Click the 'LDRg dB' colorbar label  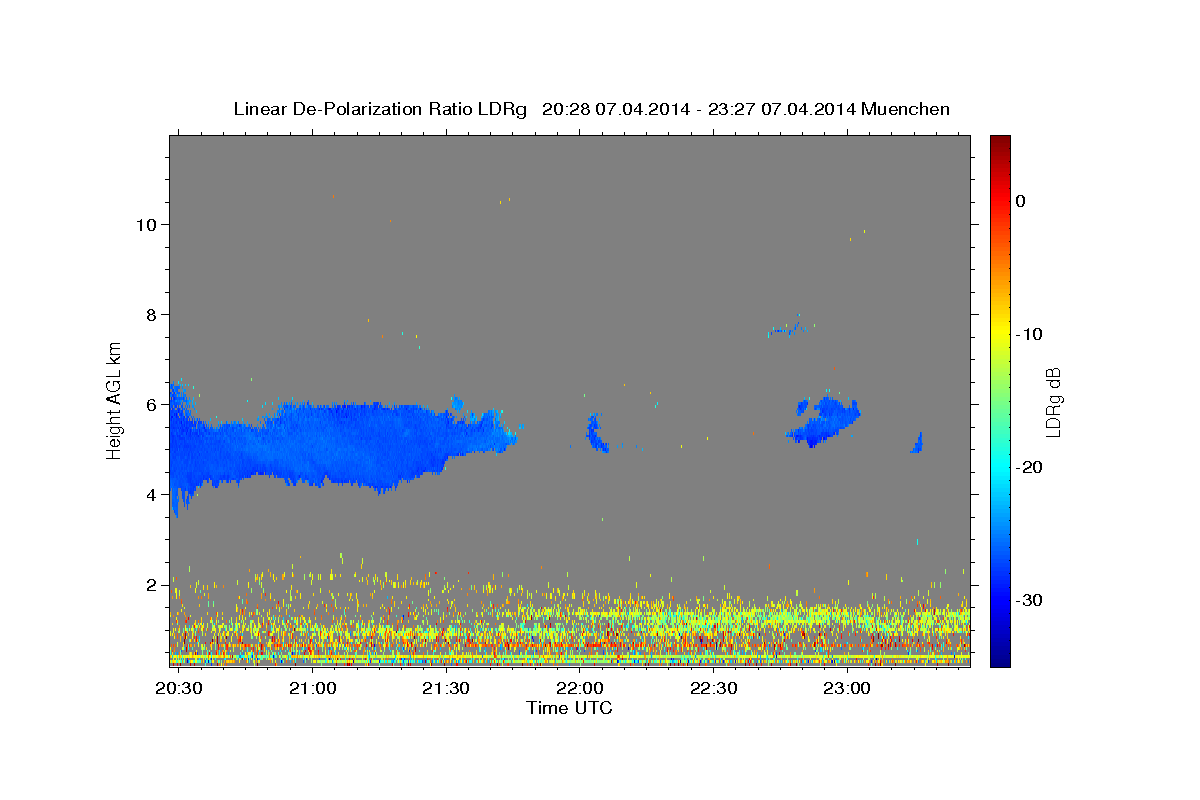click(1052, 402)
